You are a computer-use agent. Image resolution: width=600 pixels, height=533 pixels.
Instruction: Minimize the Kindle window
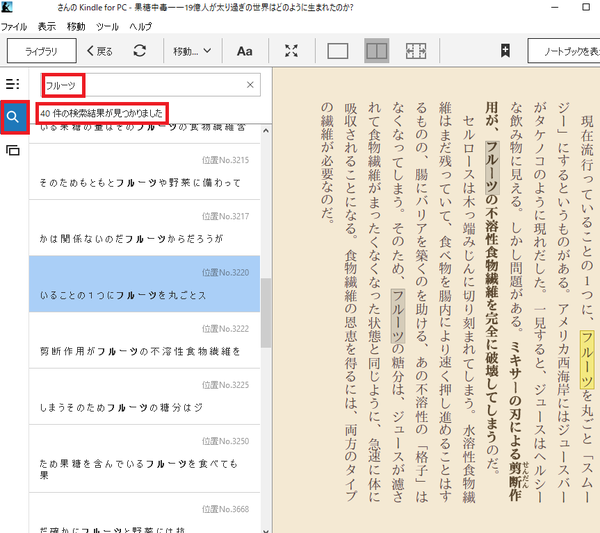pos(555,7)
